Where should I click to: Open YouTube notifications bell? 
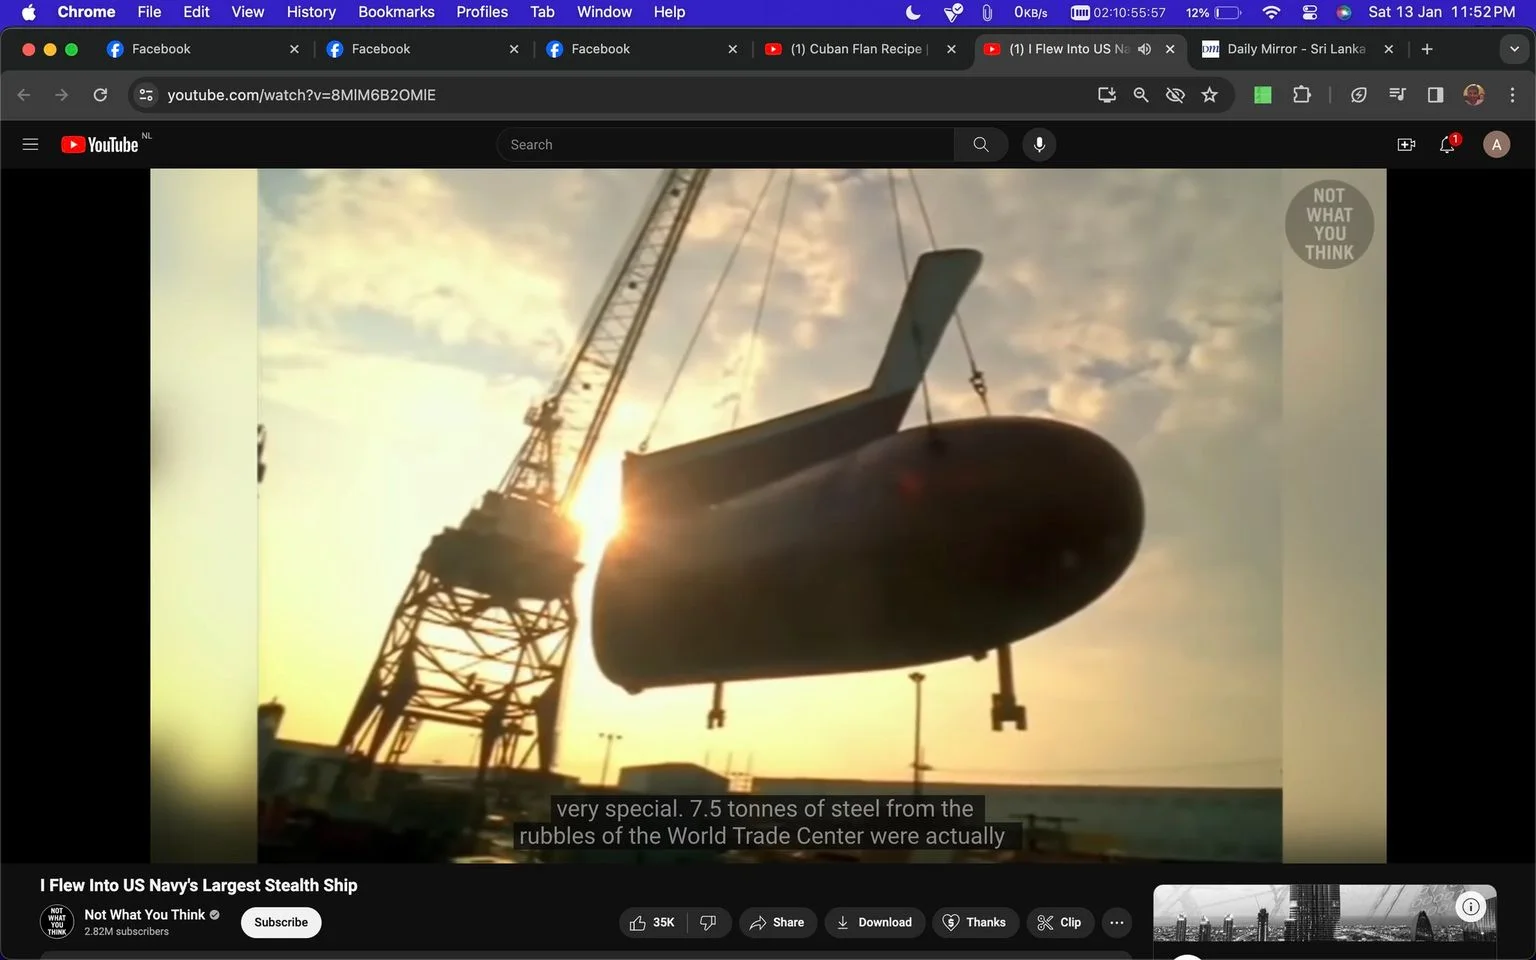point(1447,145)
